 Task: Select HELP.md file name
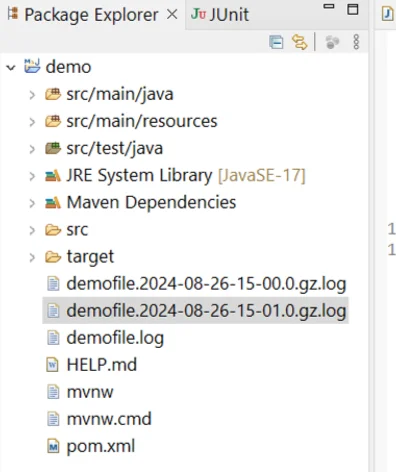pos(102,365)
